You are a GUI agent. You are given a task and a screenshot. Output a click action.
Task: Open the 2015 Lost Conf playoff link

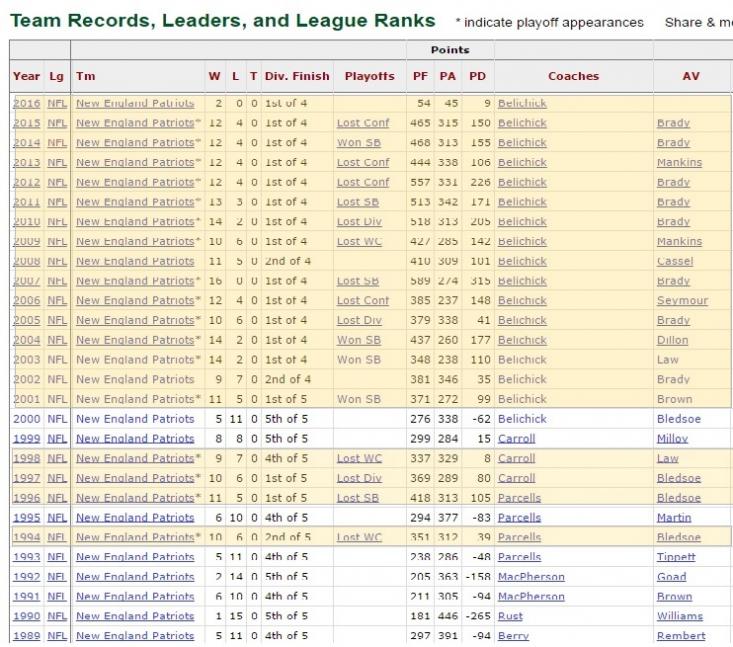363,123
